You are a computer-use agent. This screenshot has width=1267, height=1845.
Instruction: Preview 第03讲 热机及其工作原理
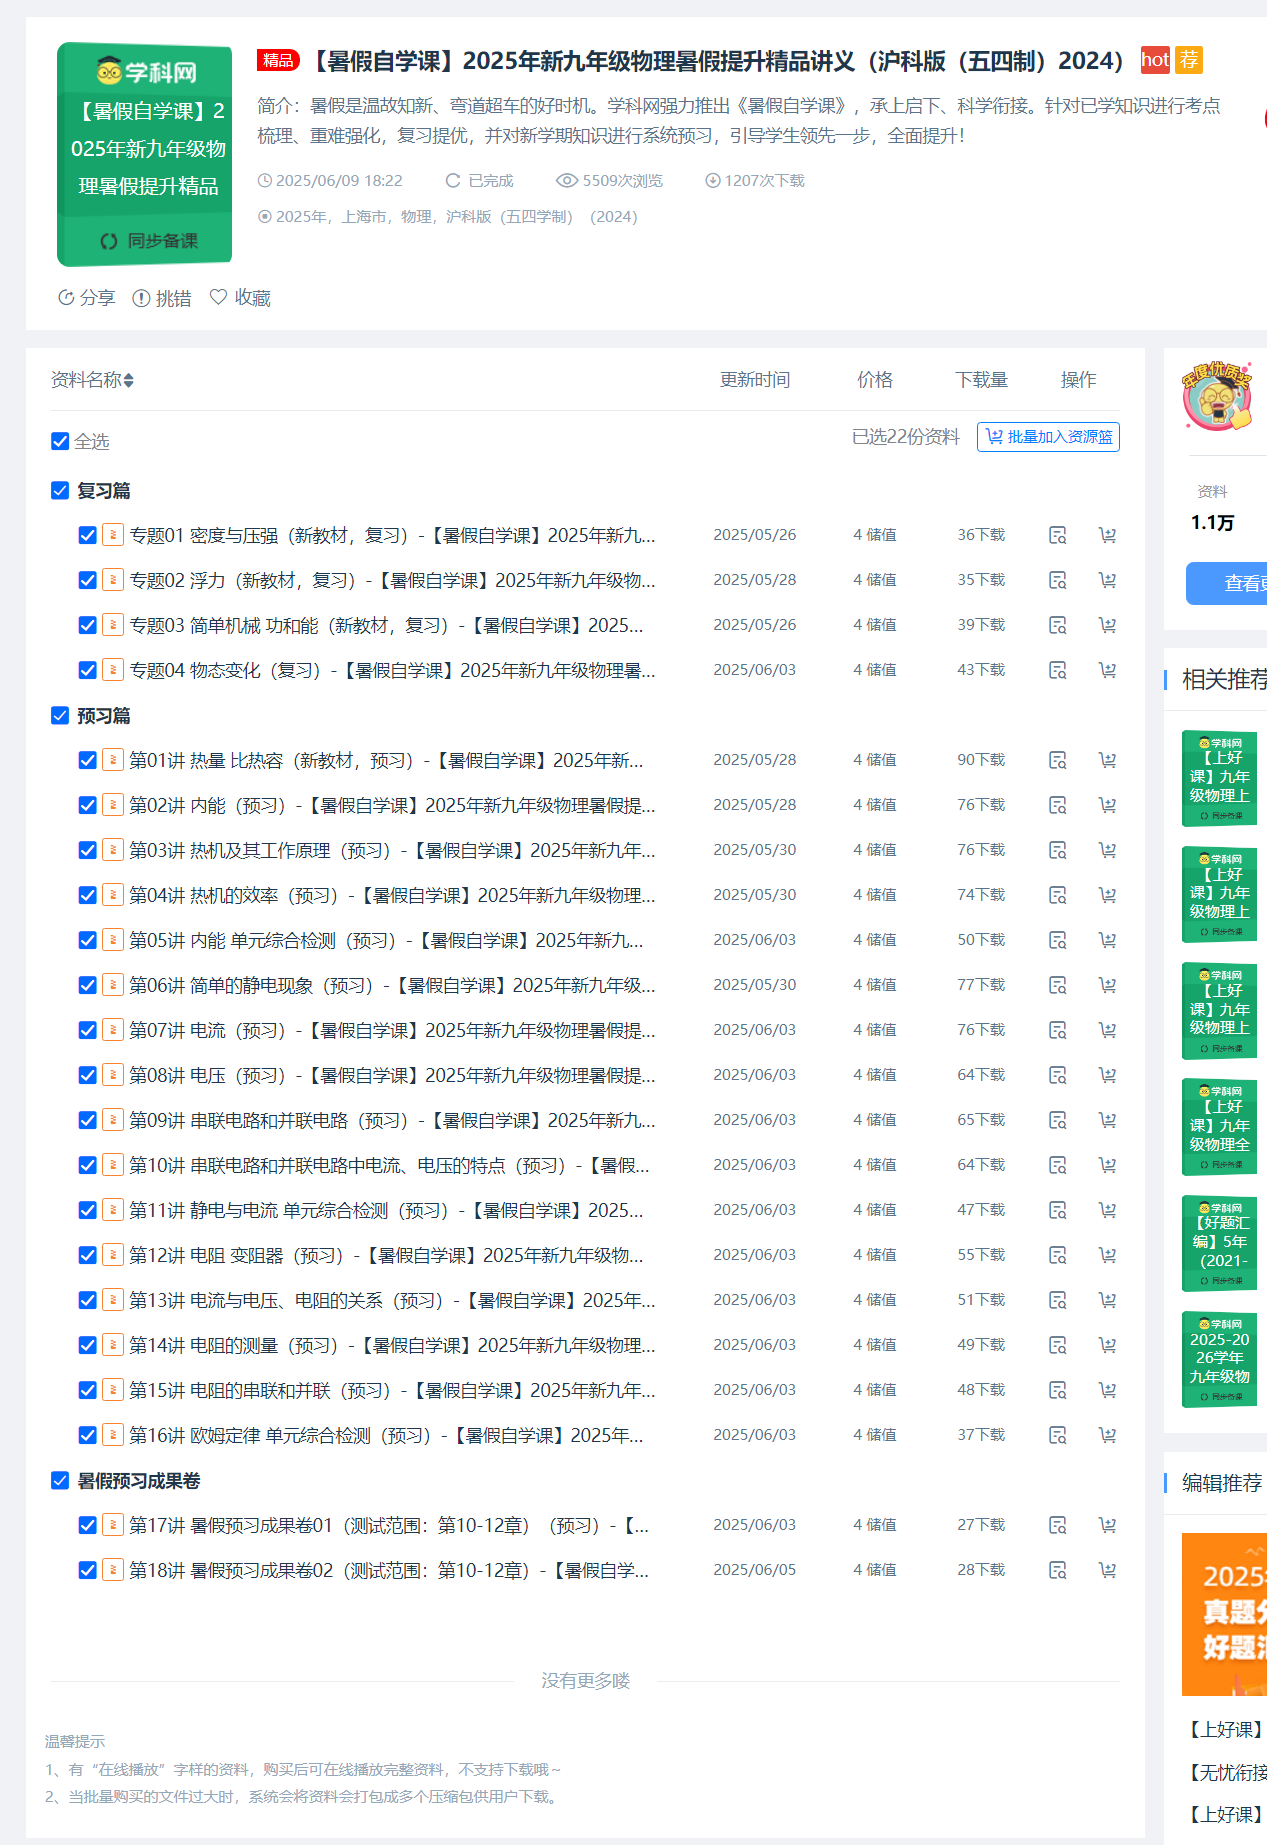(x=1057, y=850)
